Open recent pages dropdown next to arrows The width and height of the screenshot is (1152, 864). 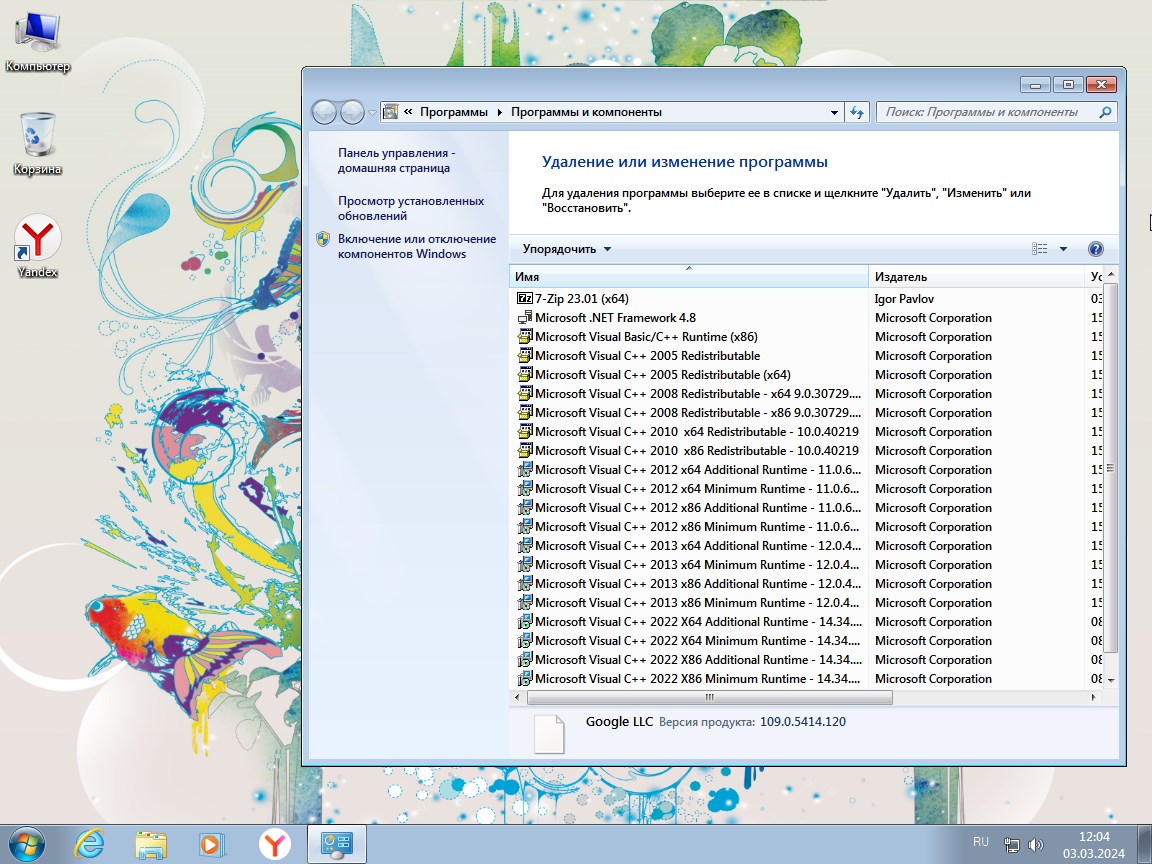click(372, 112)
